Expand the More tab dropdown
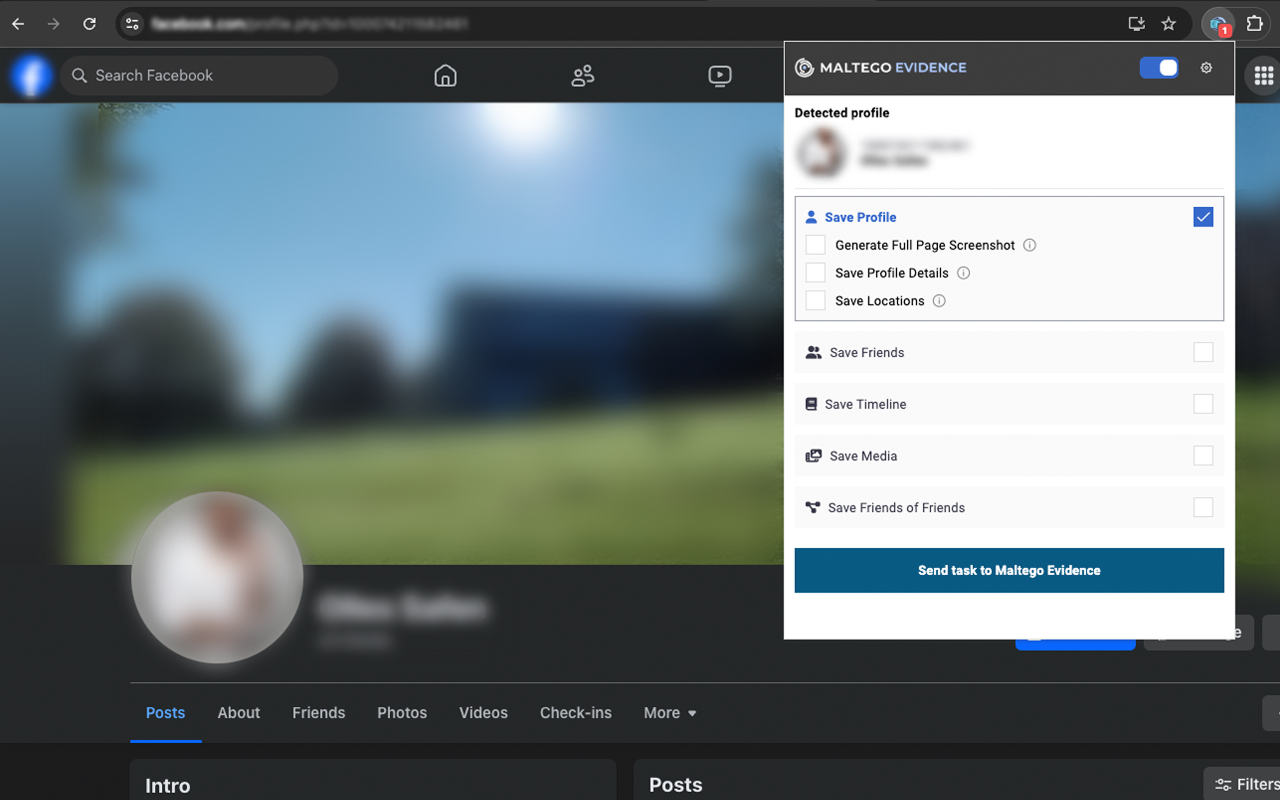The width and height of the screenshot is (1280, 800). (x=669, y=712)
